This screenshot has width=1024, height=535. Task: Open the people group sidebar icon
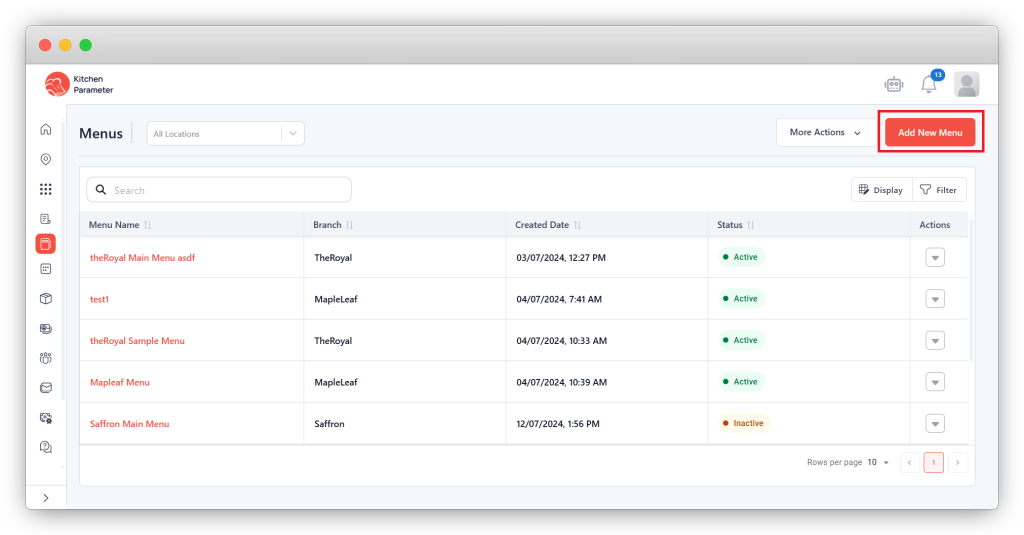click(45, 358)
